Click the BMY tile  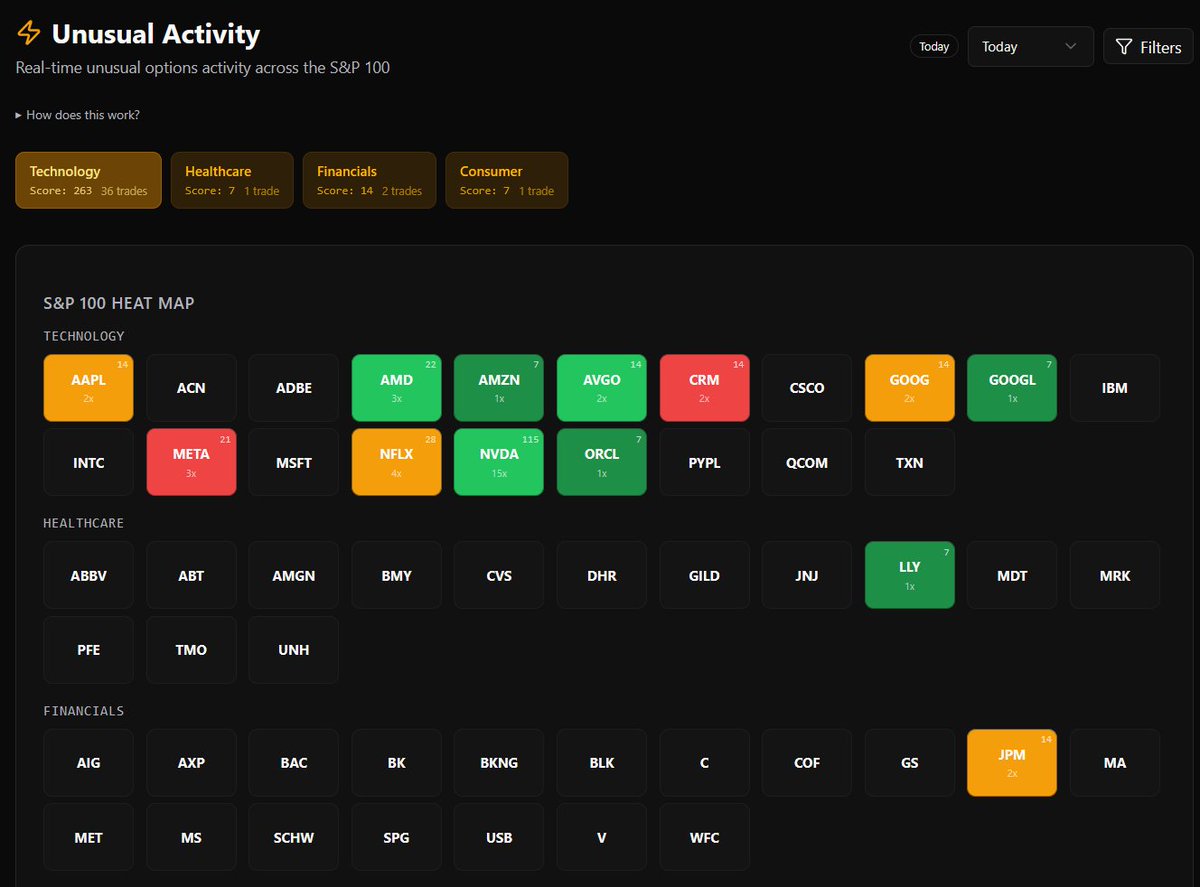click(x=396, y=575)
